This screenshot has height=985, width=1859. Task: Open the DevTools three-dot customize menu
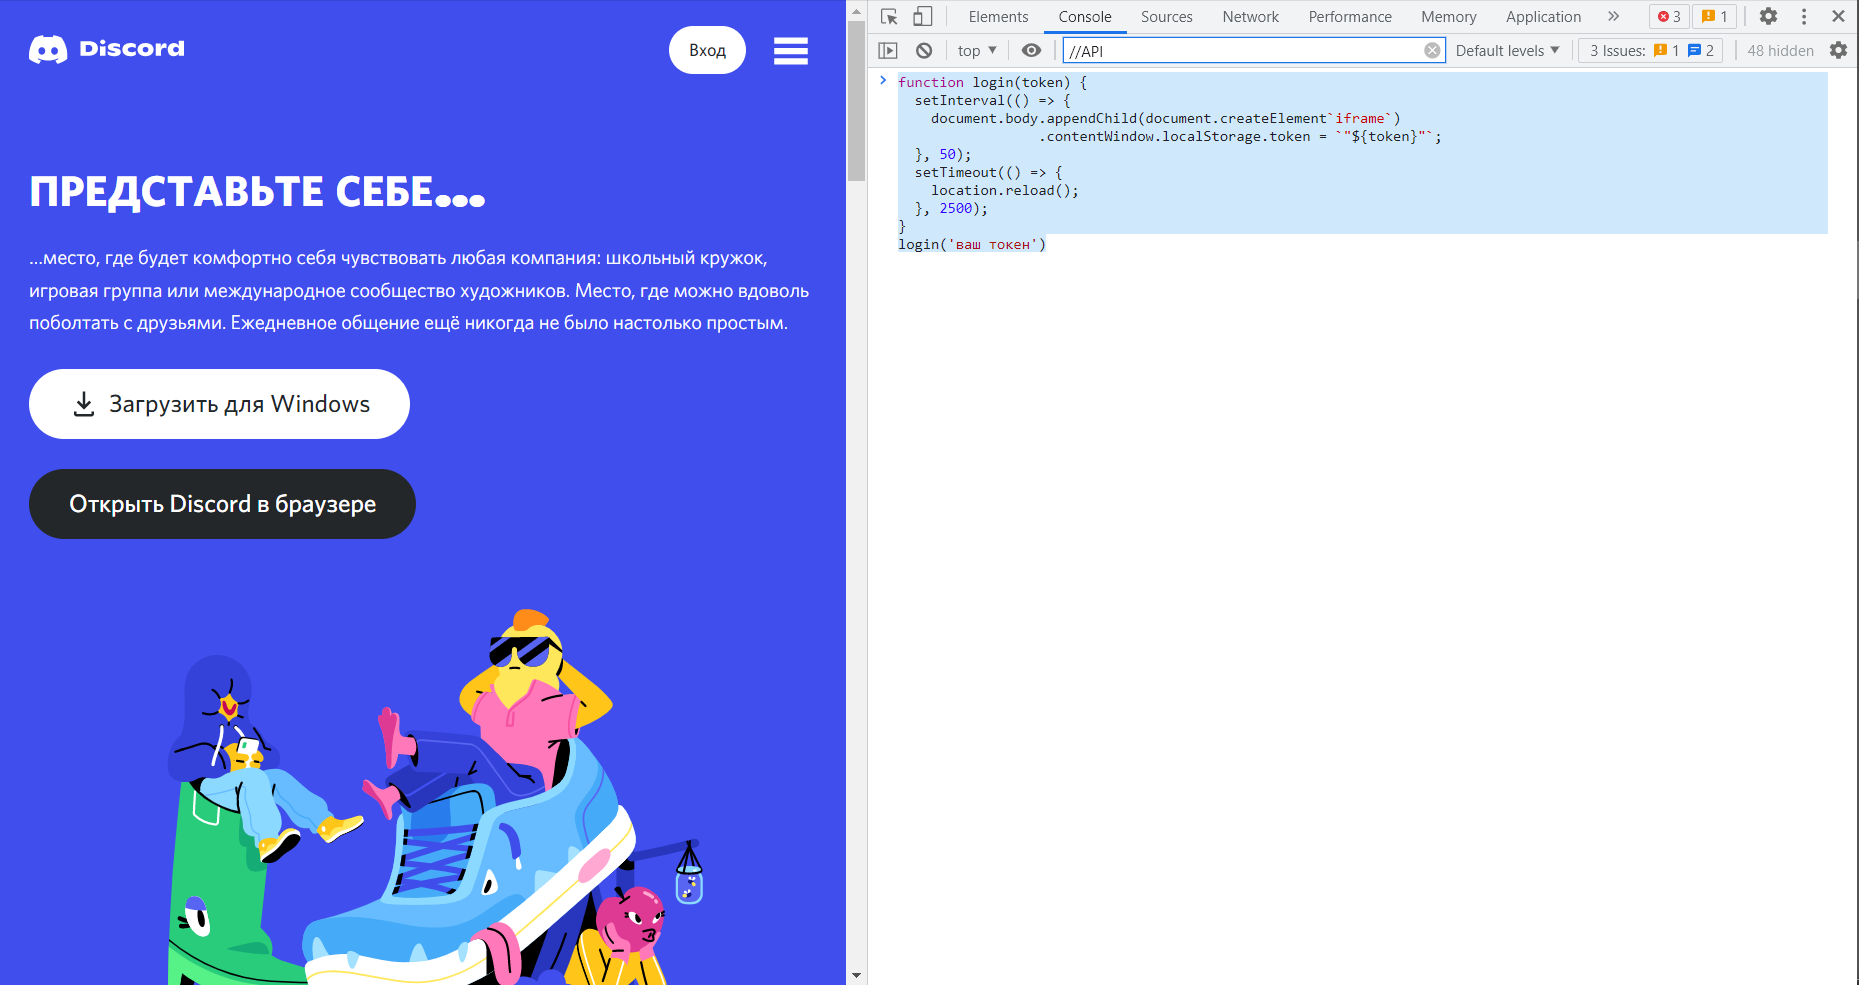click(x=1804, y=16)
